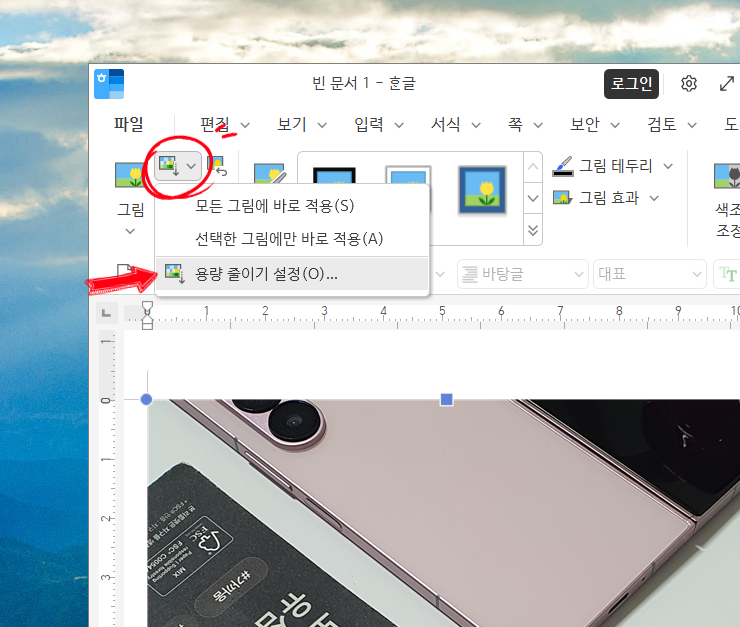Click the font size TT icon
The image size is (740, 627).
[727, 274]
